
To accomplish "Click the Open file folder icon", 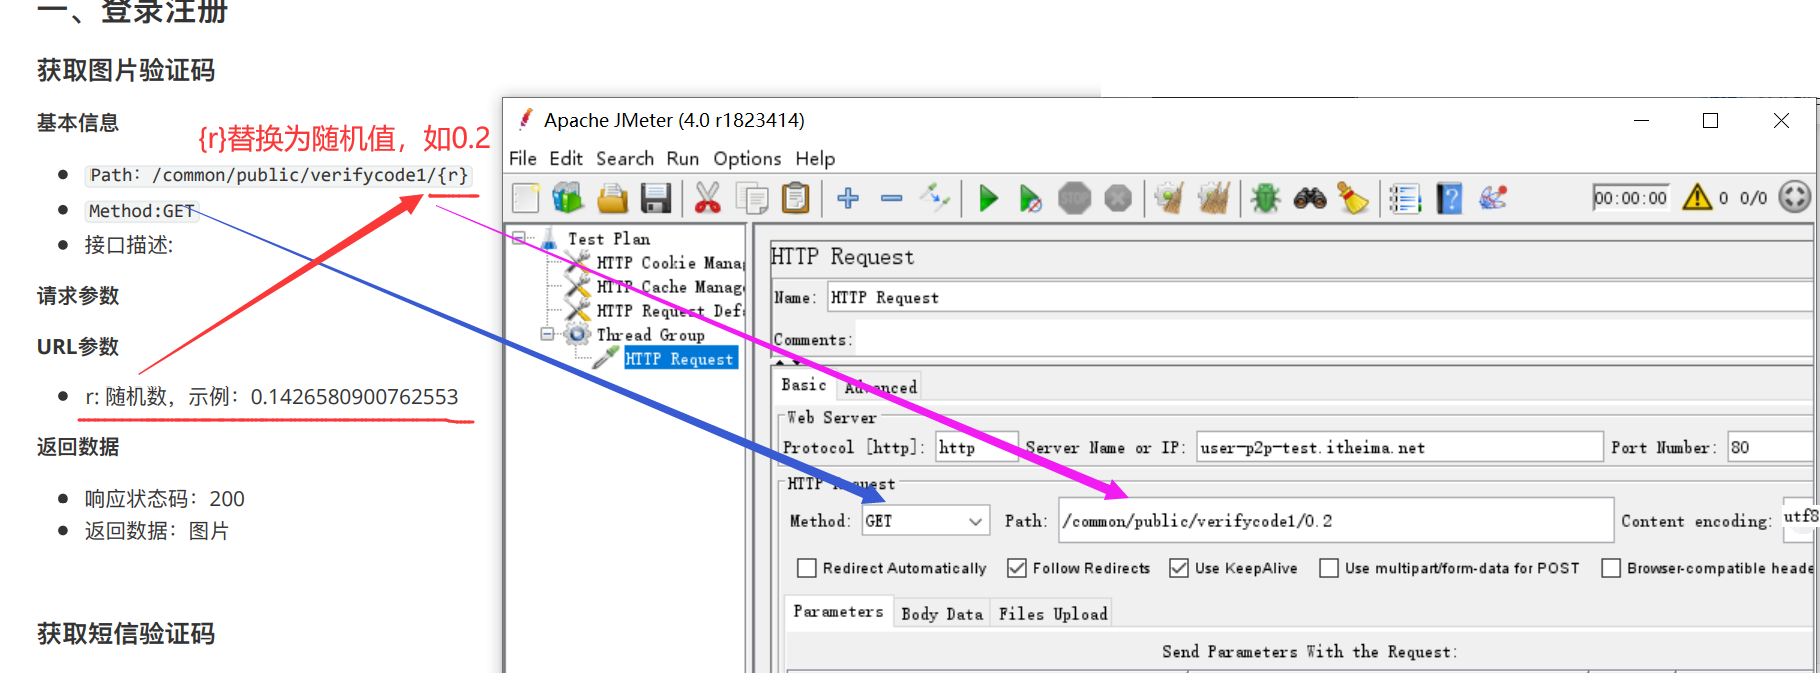I will click(612, 198).
